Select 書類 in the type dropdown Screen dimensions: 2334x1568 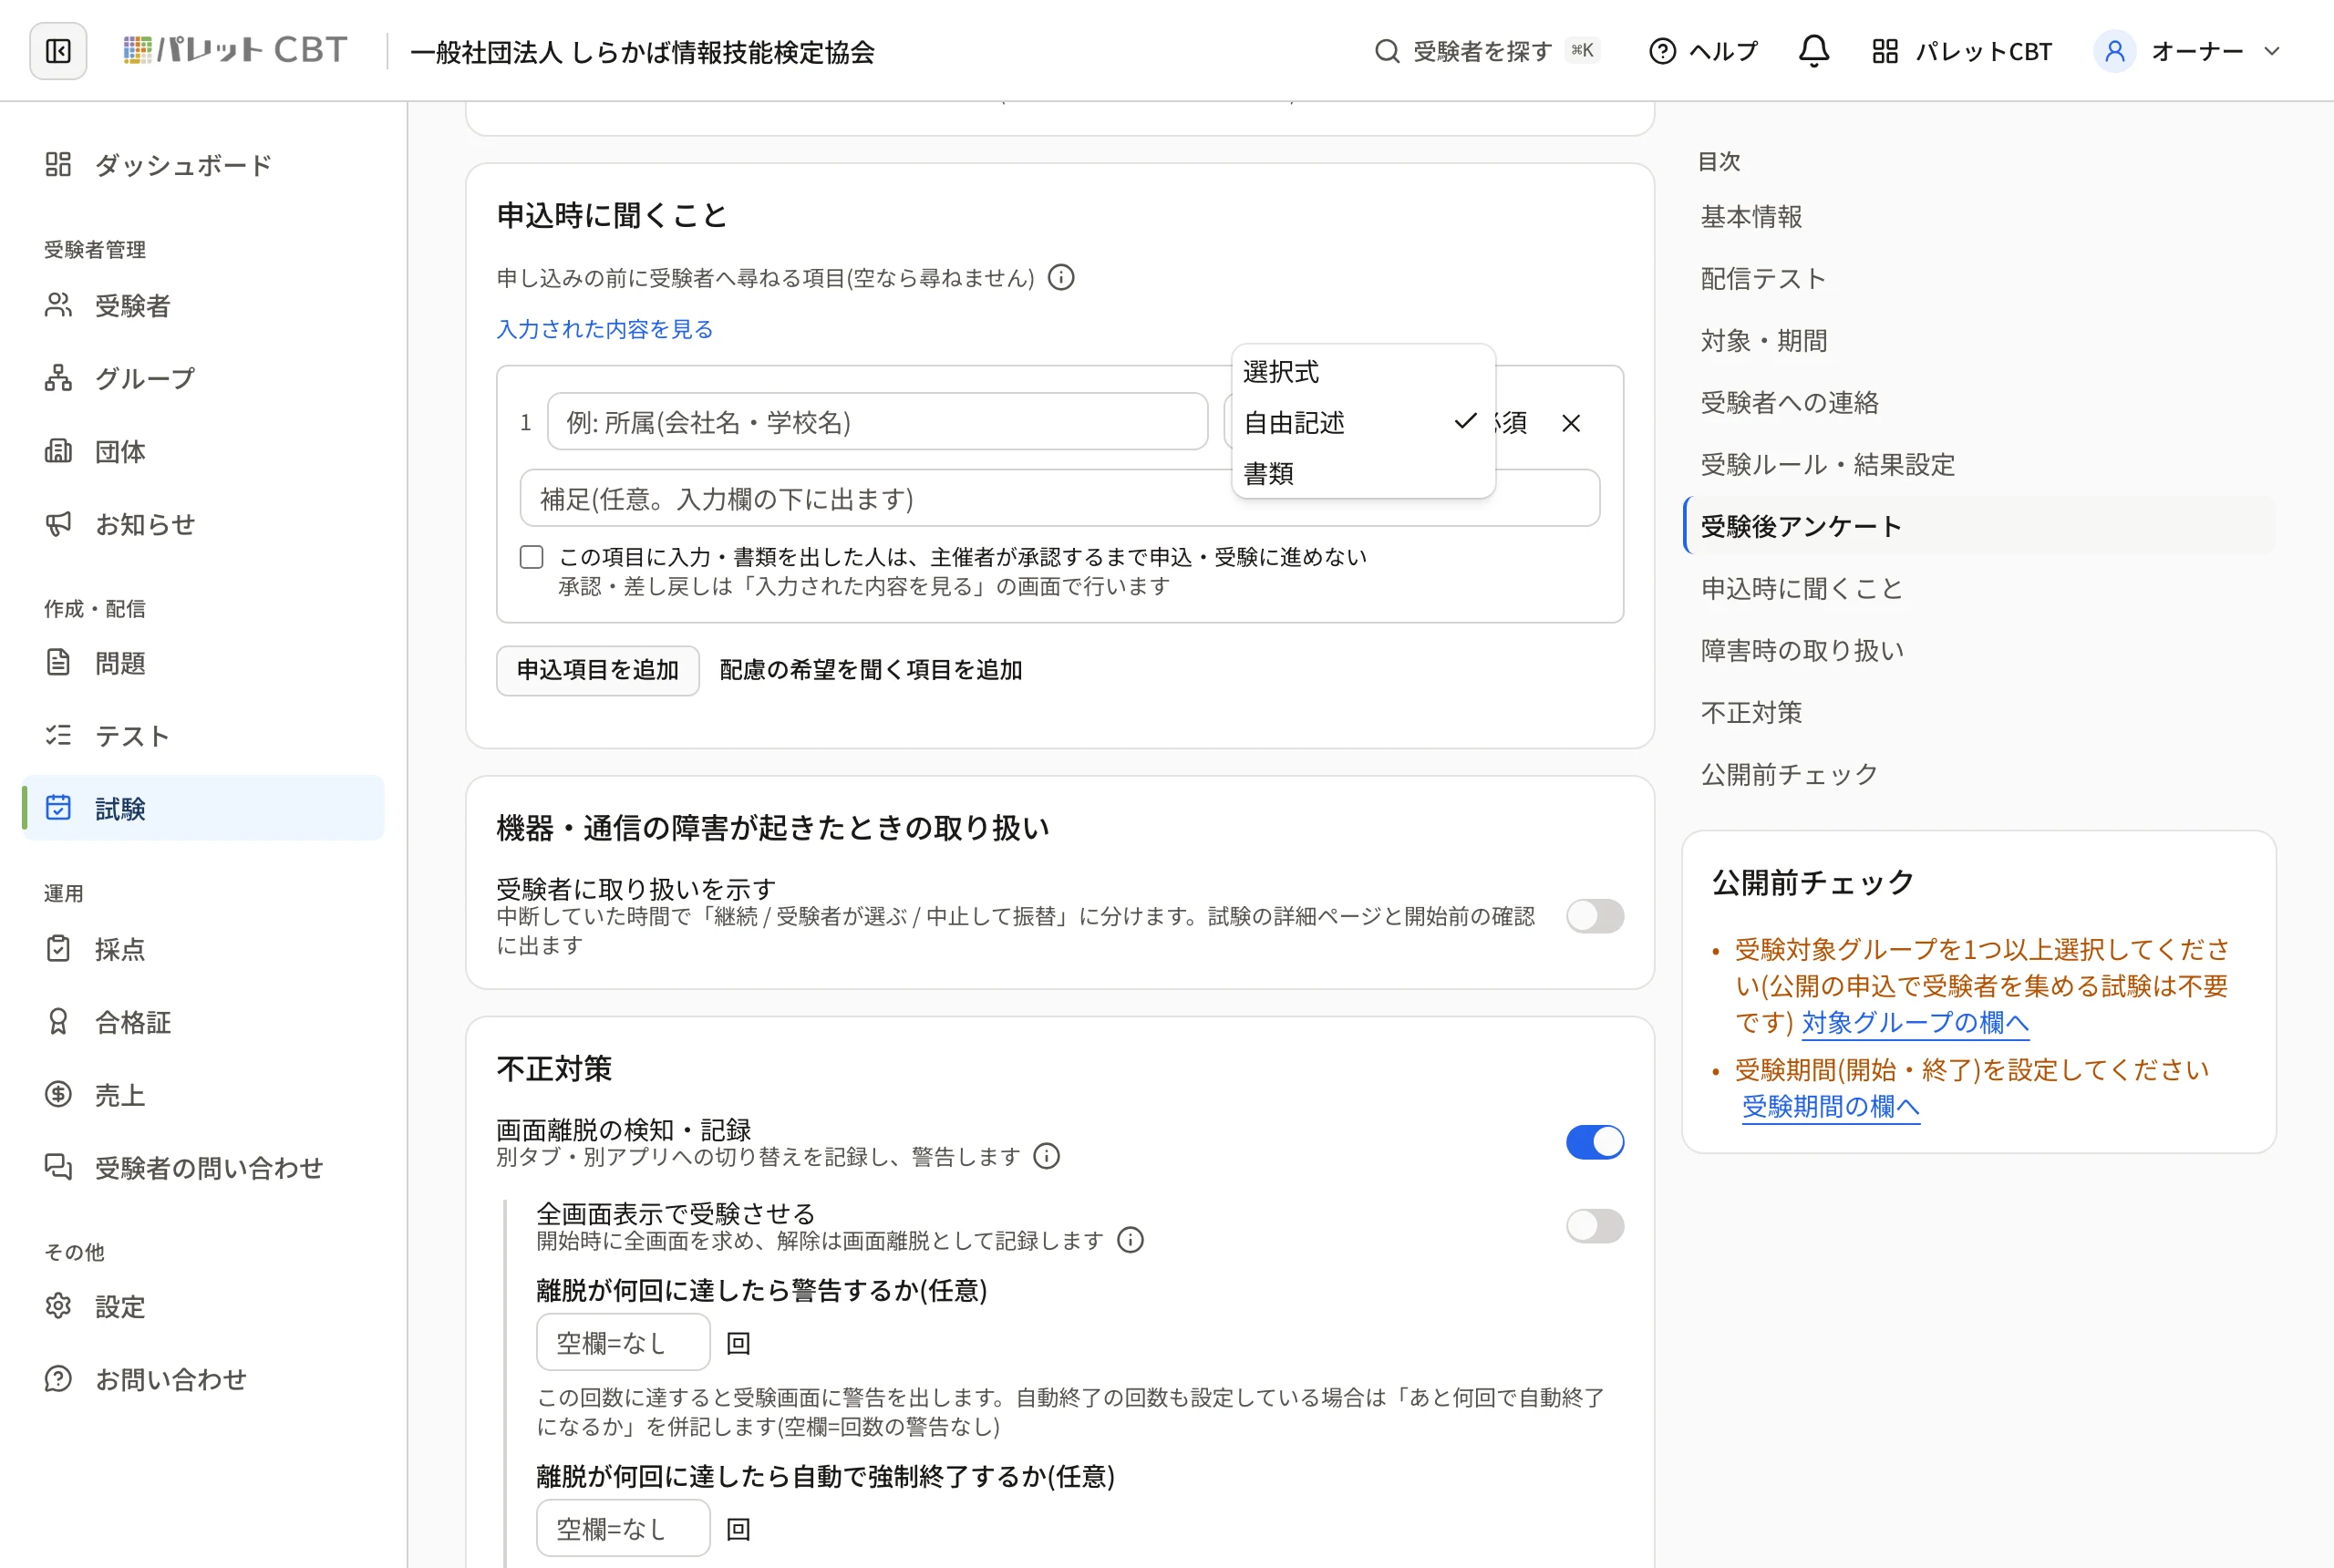[x=1363, y=473]
